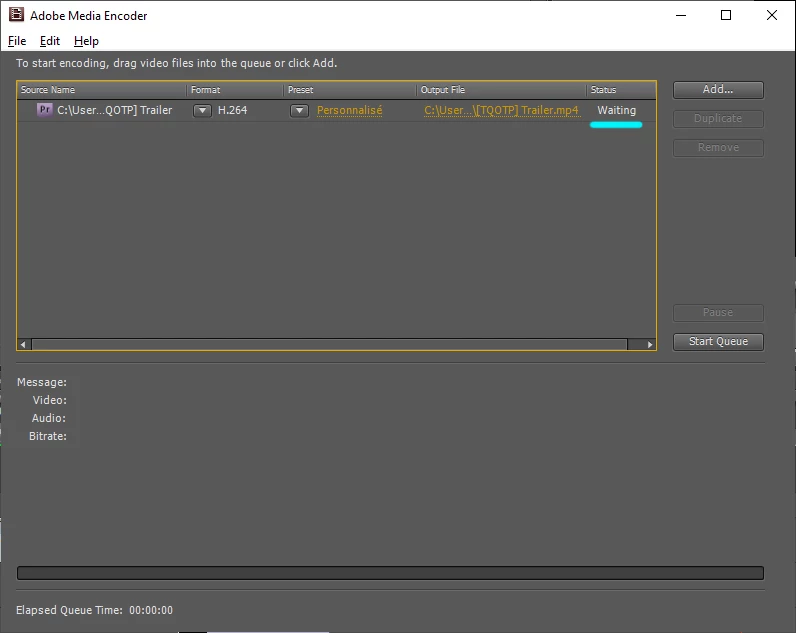Select the Status column header
The image size is (796, 633).
(x=621, y=90)
